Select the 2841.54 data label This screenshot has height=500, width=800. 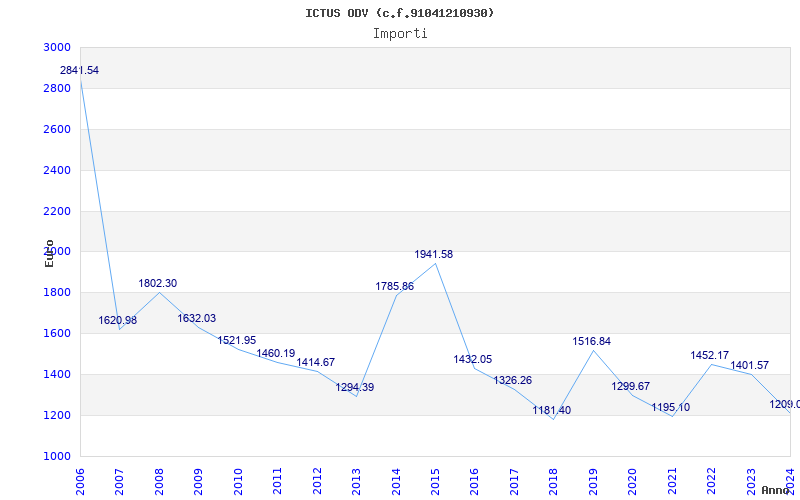pyautogui.click(x=79, y=70)
